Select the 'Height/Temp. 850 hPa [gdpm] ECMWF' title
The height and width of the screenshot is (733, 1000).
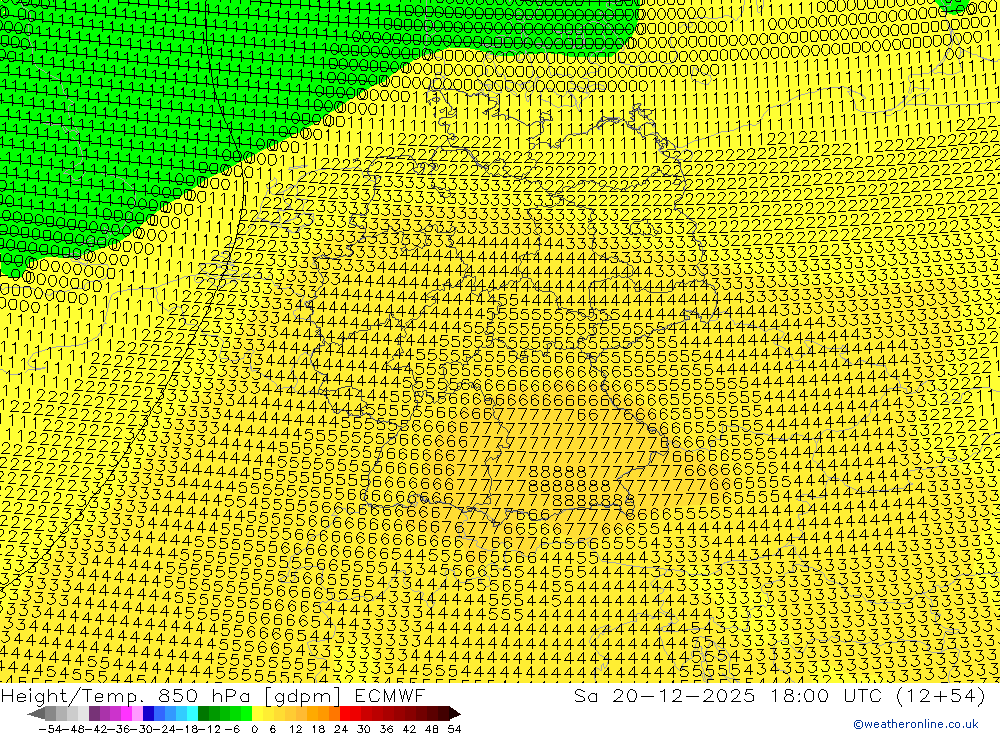(x=212, y=695)
